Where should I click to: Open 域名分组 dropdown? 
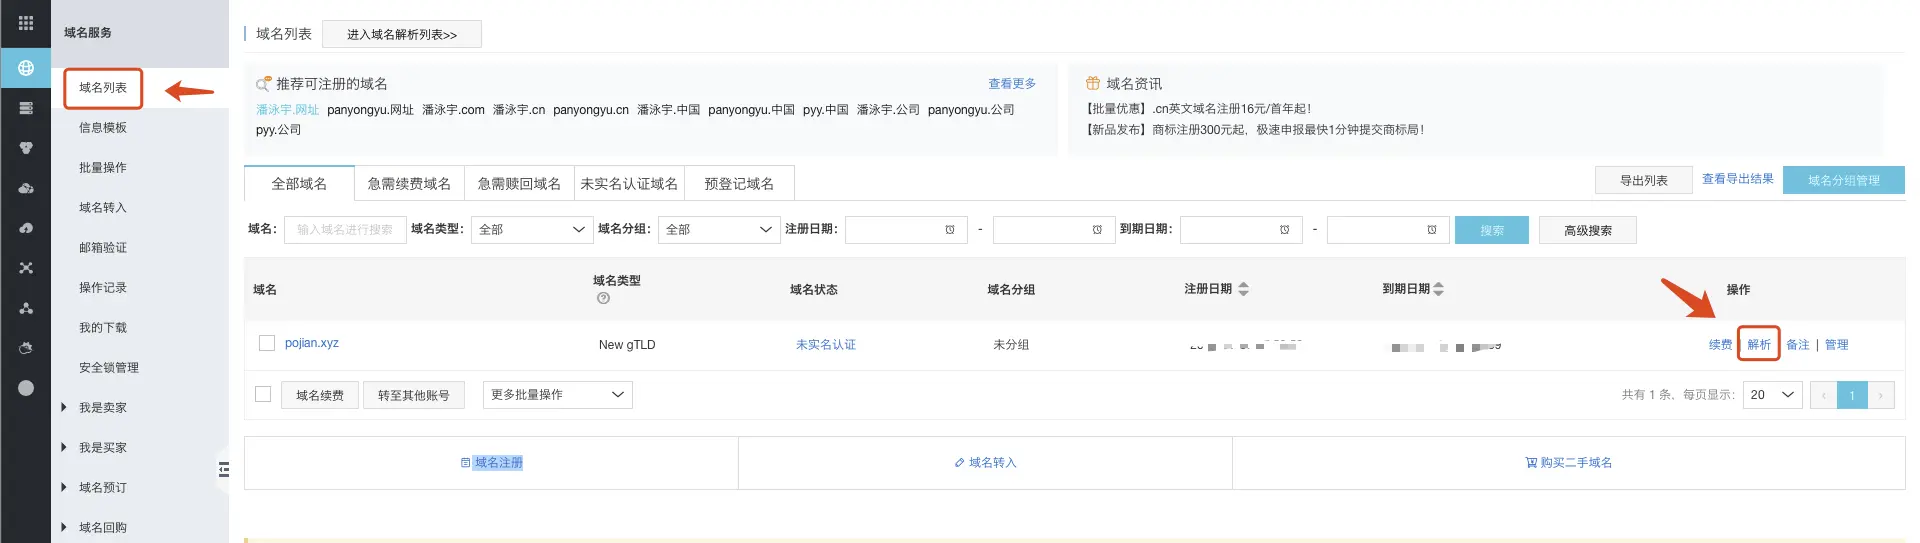pos(719,230)
